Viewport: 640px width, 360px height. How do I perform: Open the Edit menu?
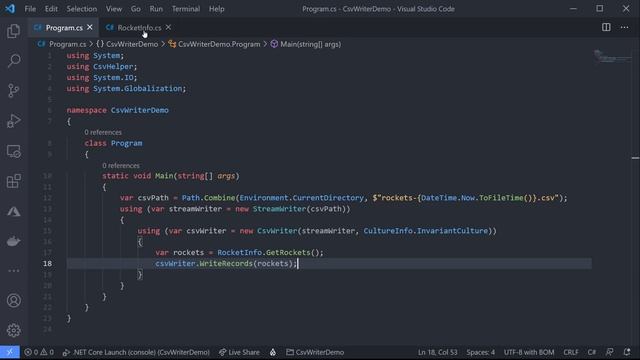click(x=51, y=9)
